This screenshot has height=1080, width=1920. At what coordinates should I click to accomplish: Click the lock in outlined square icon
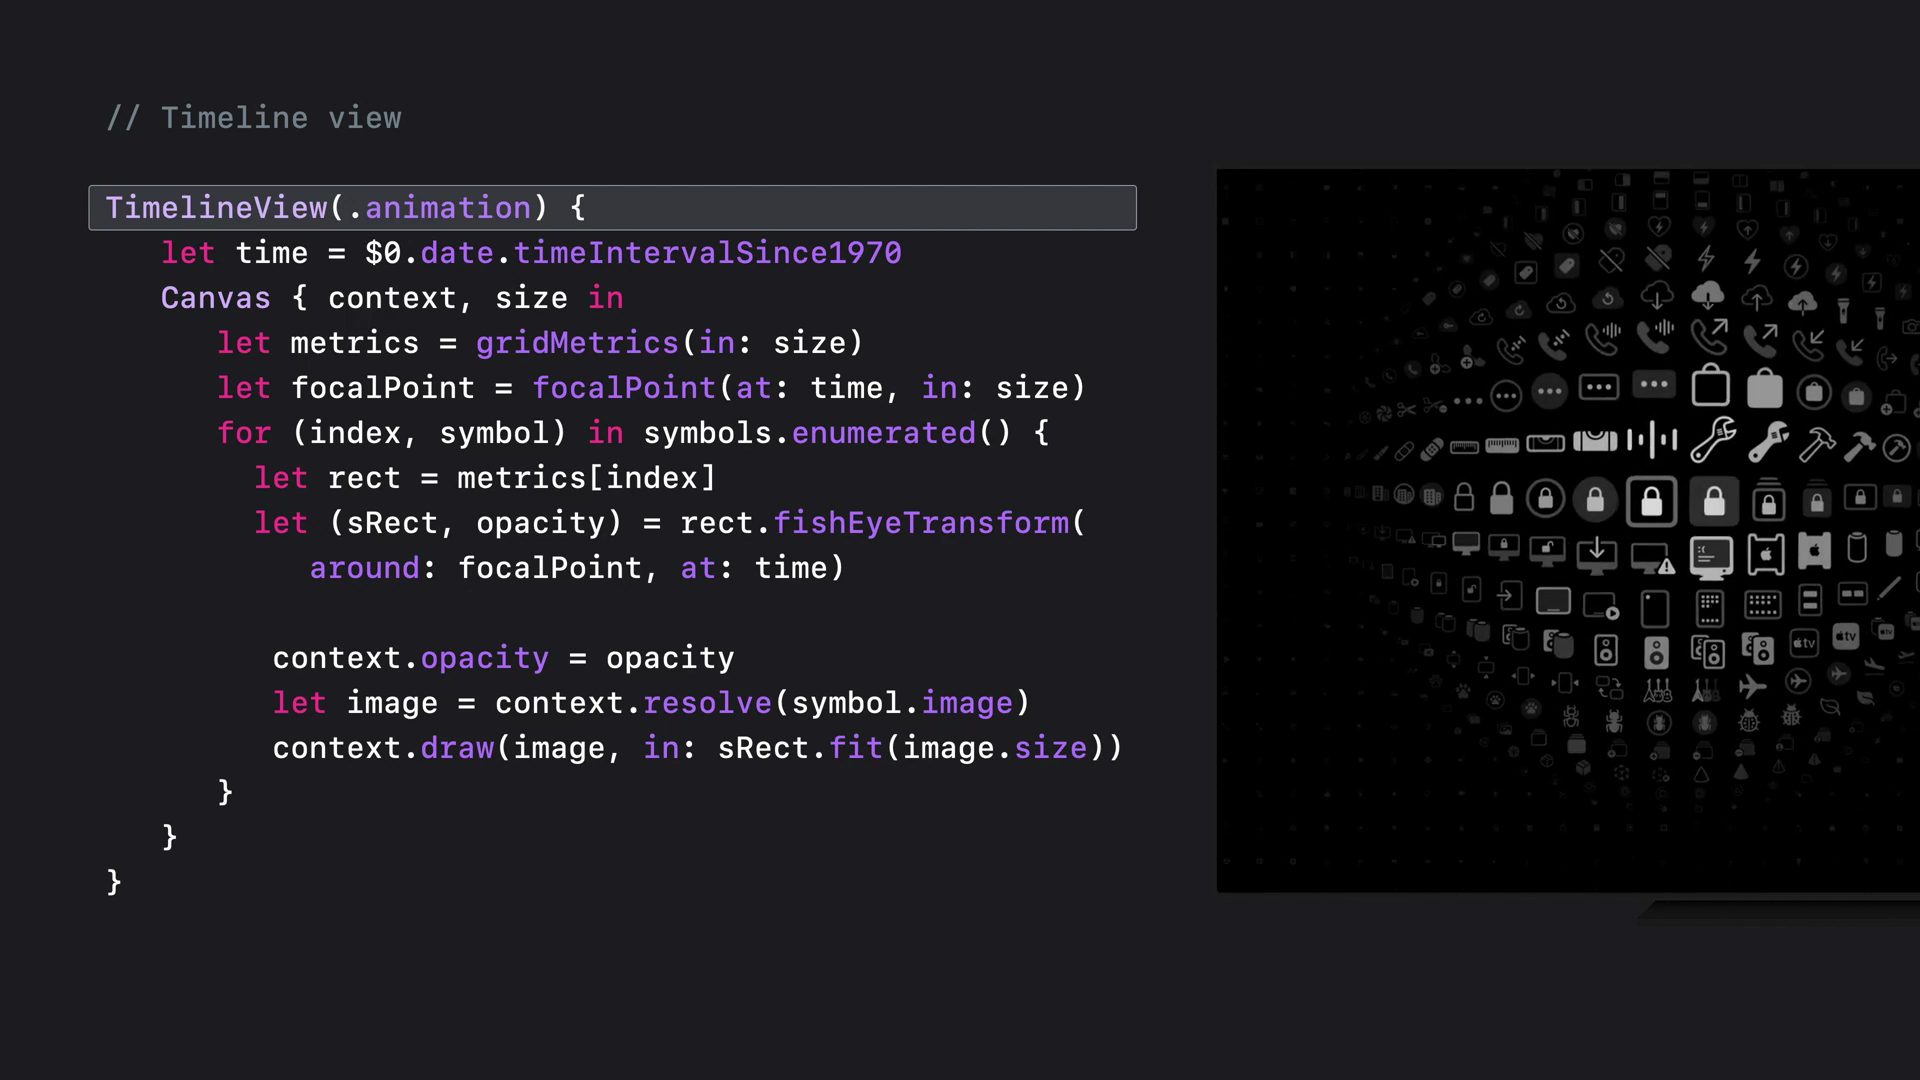(x=1652, y=500)
